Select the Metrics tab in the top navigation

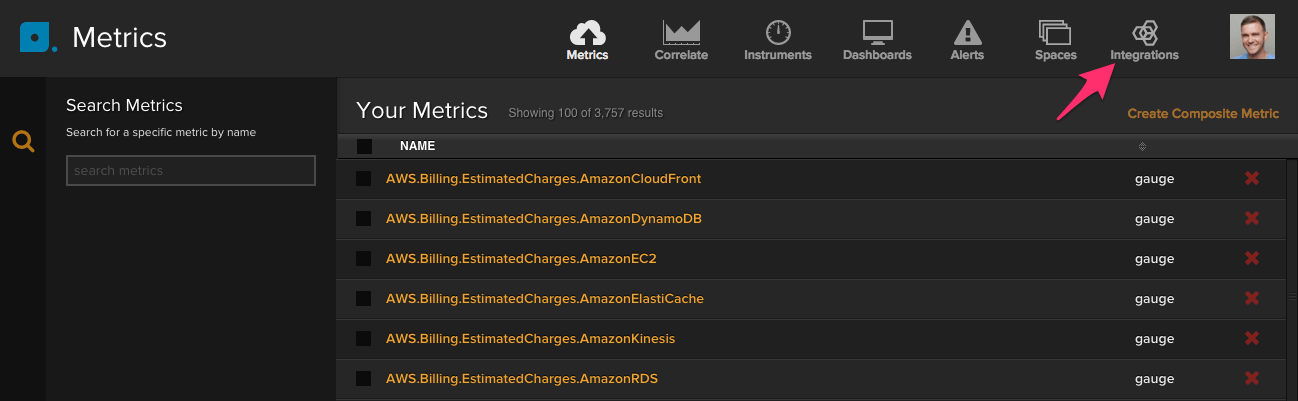[x=587, y=40]
